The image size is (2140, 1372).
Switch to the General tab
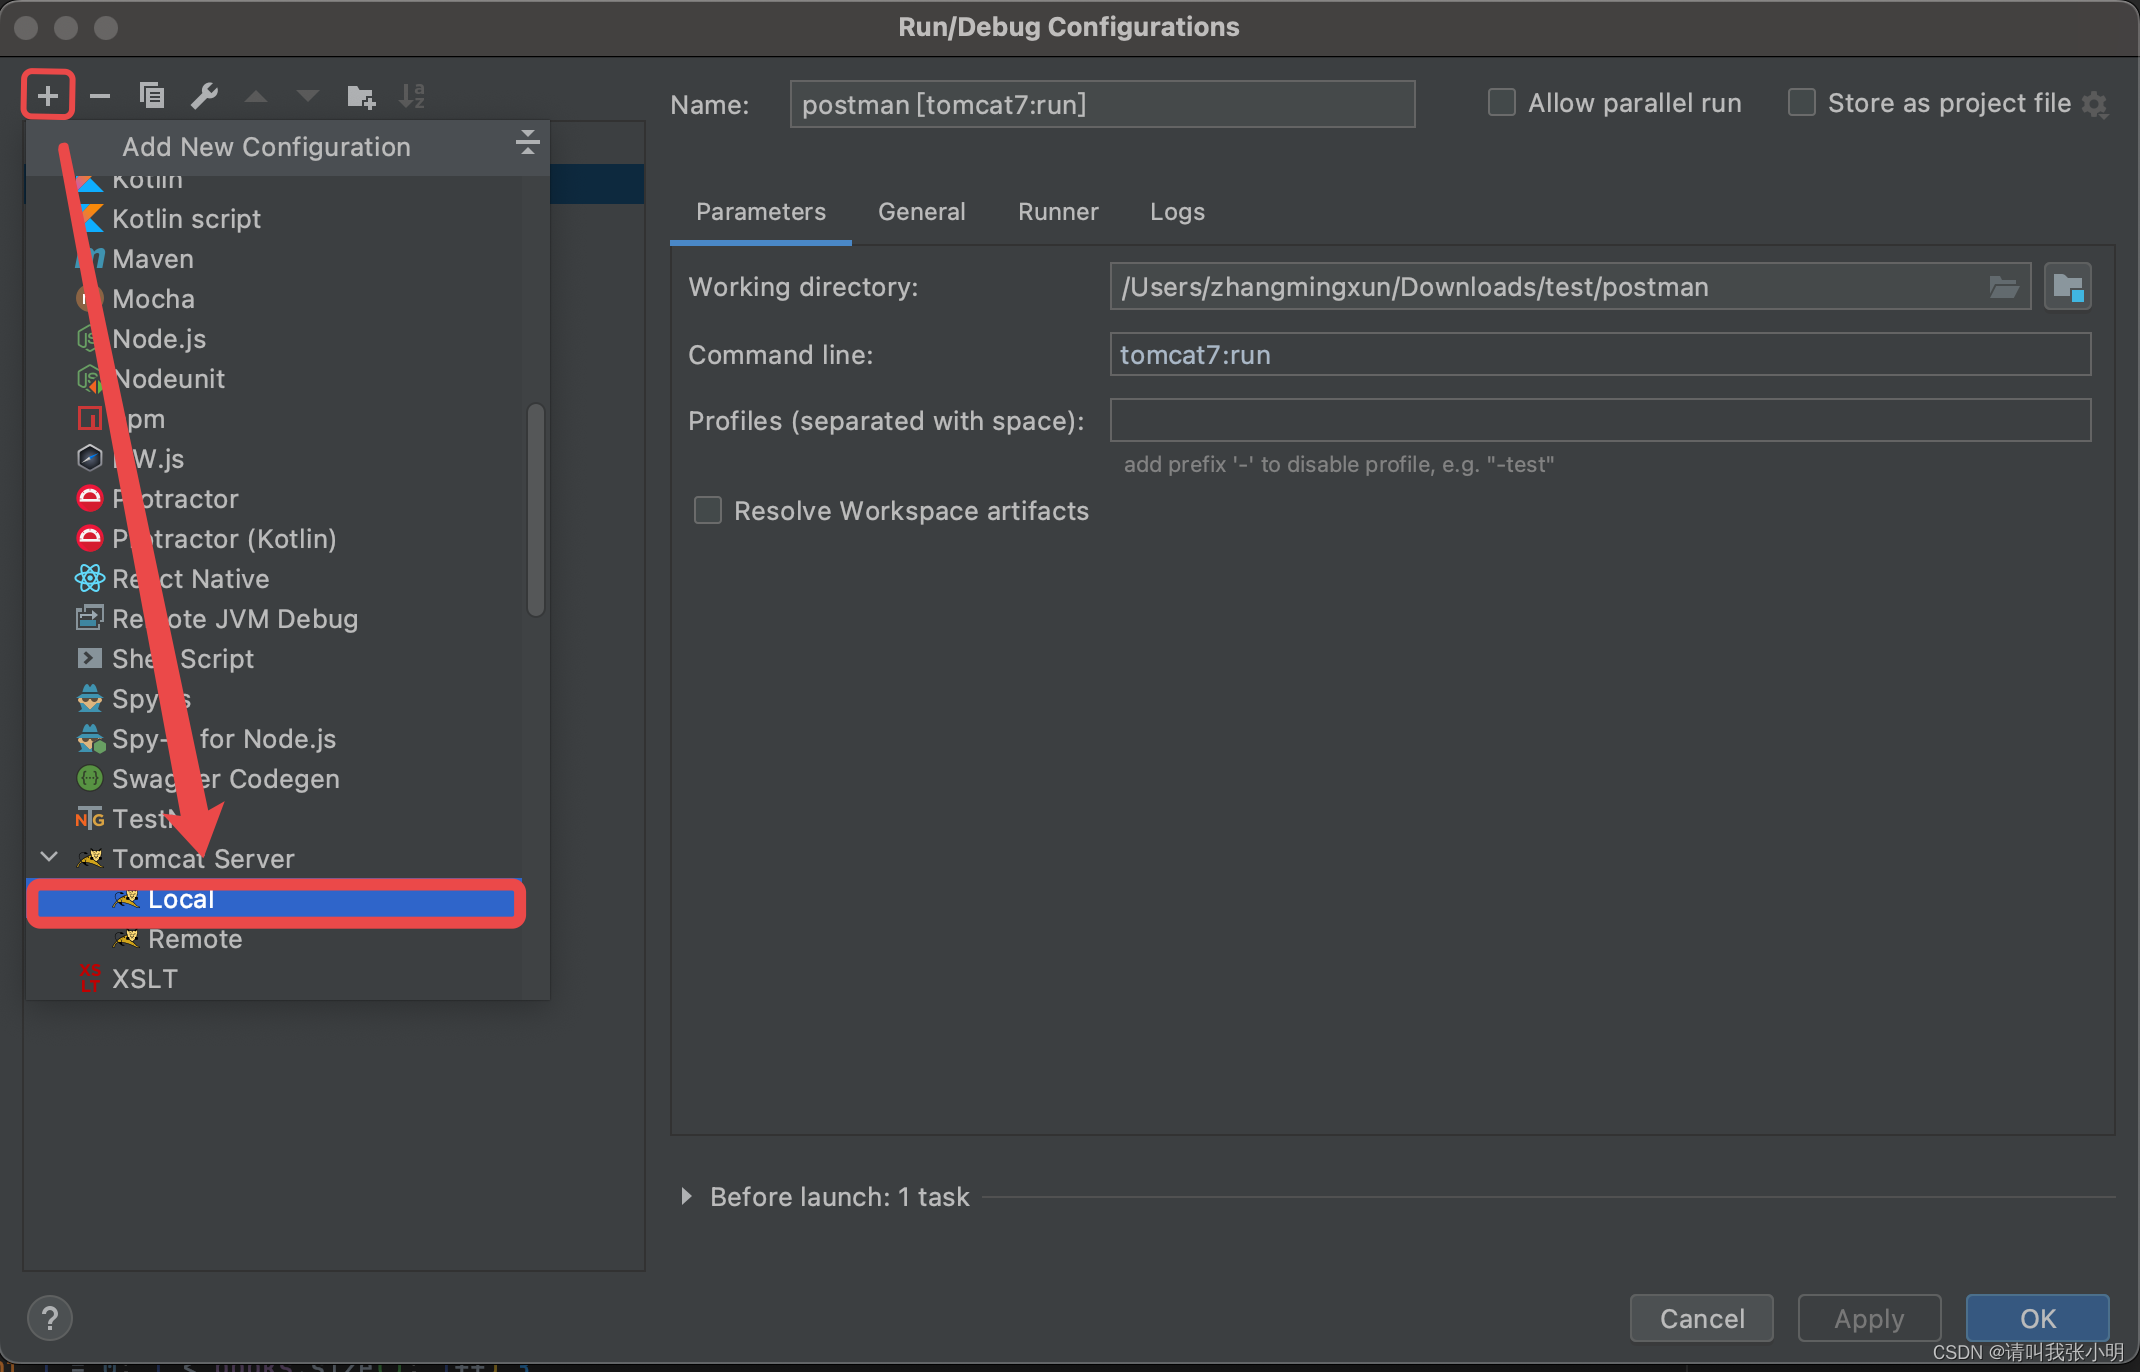921,212
